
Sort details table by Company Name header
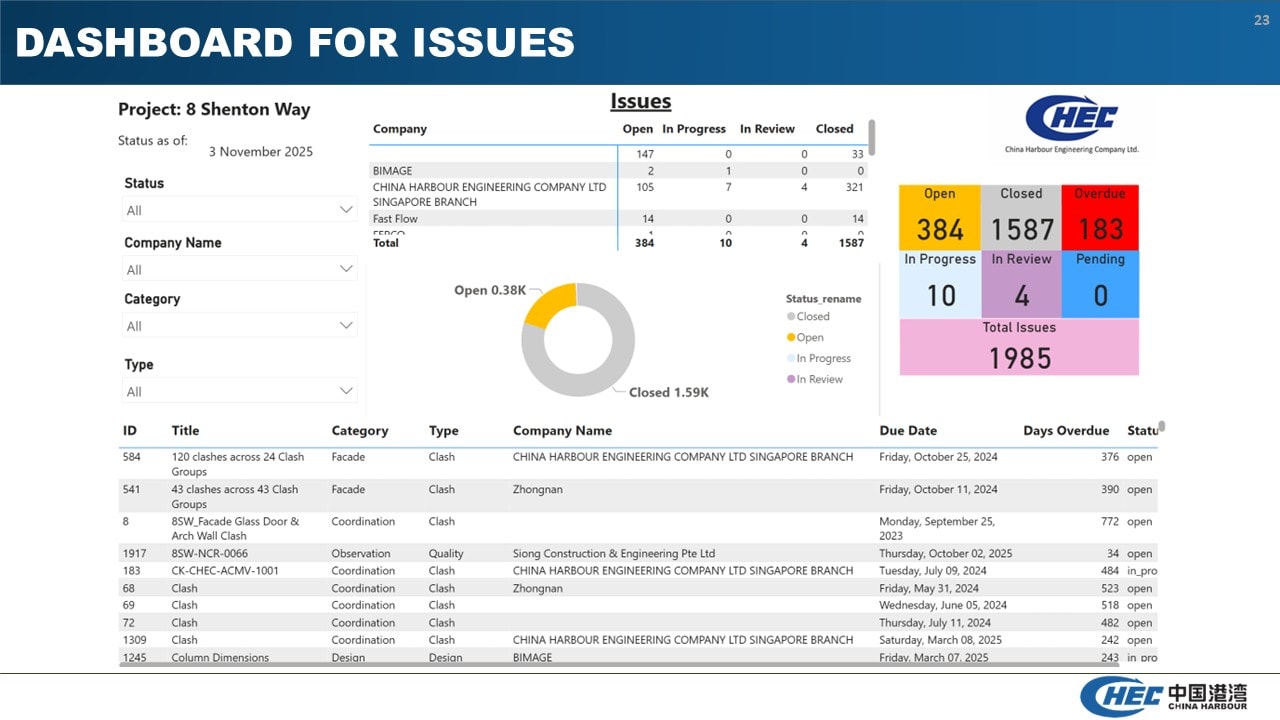point(562,431)
